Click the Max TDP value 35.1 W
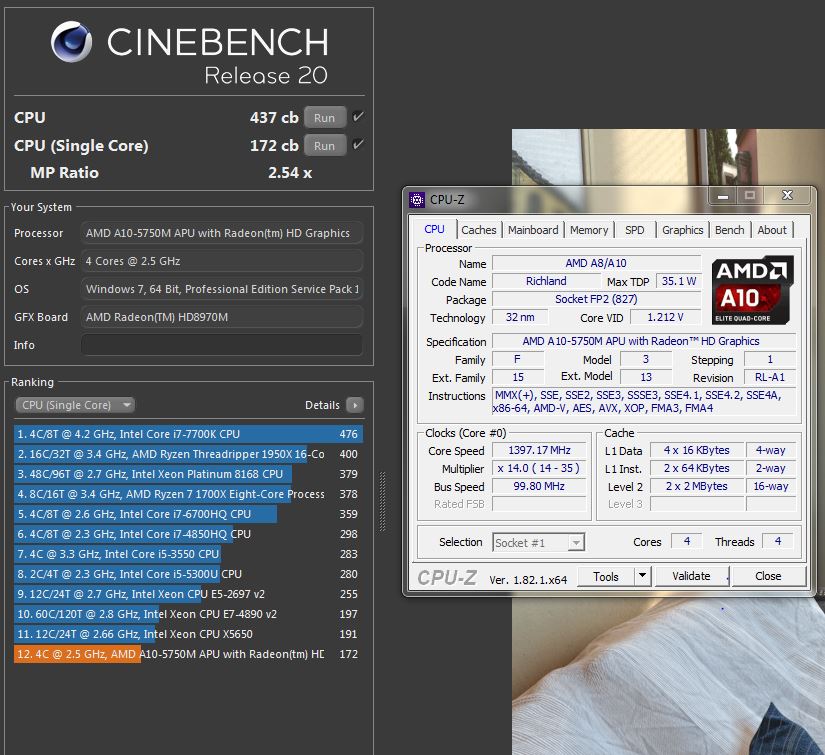Image resolution: width=825 pixels, height=755 pixels. pos(679,281)
